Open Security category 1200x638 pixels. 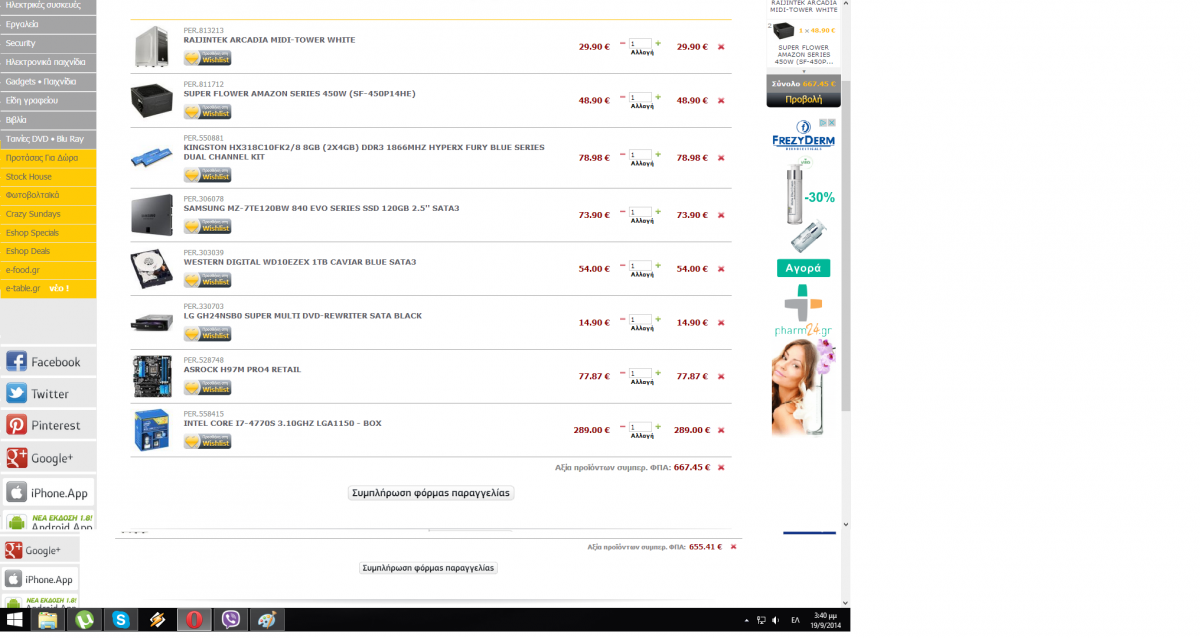click(48, 44)
